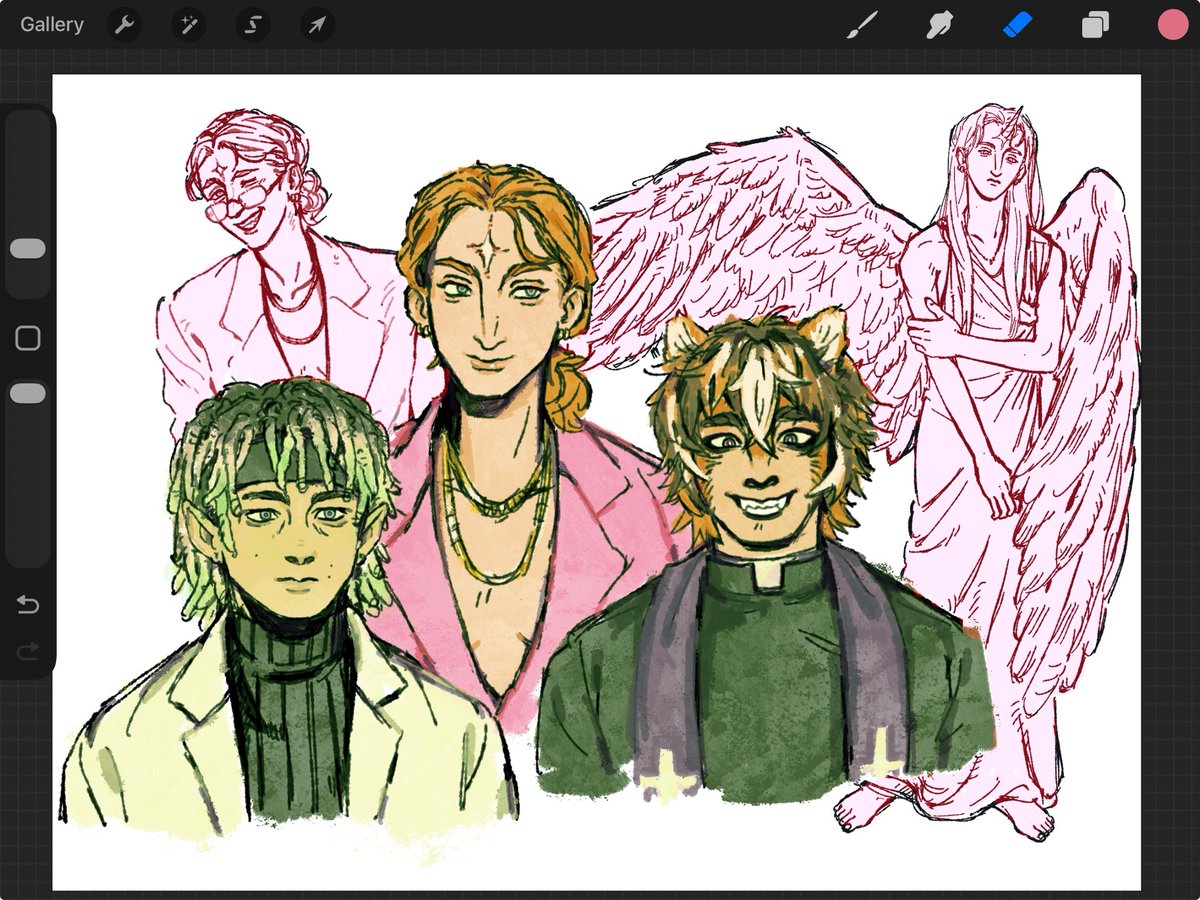Open the Layers panel
This screenshot has height=900, width=1200.
(x=1095, y=25)
